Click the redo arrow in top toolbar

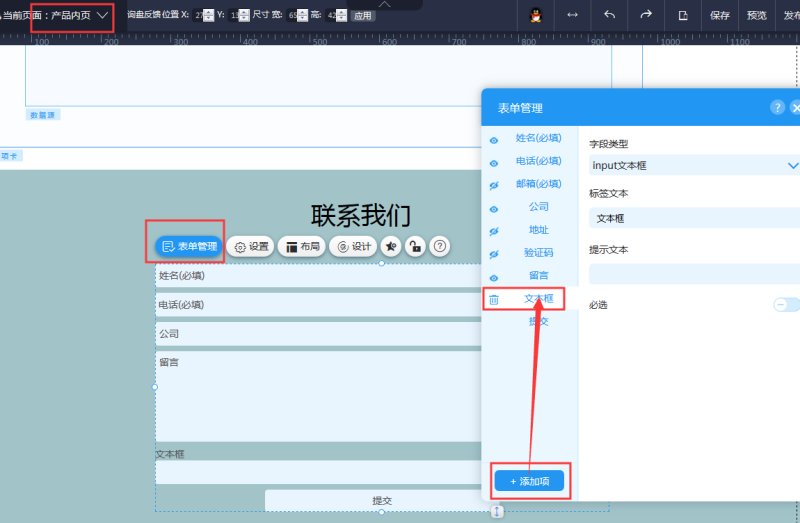tap(646, 15)
